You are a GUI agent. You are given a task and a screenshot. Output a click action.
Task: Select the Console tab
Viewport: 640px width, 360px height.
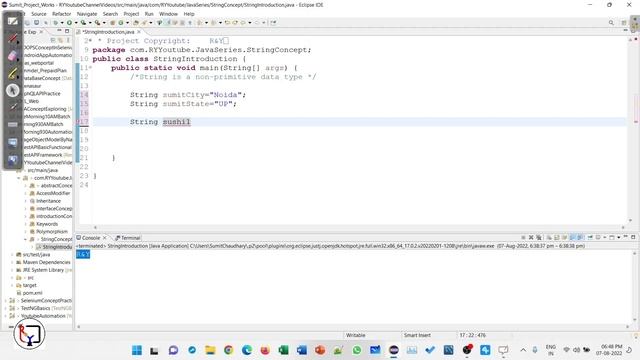tap(91, 238)
